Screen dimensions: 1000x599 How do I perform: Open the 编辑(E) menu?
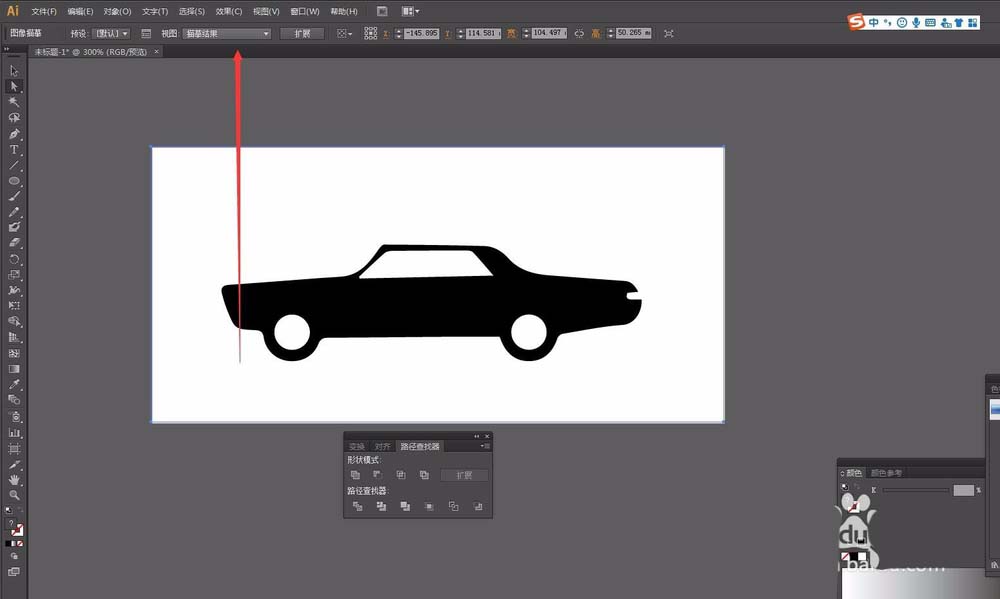tap(80, 11)
